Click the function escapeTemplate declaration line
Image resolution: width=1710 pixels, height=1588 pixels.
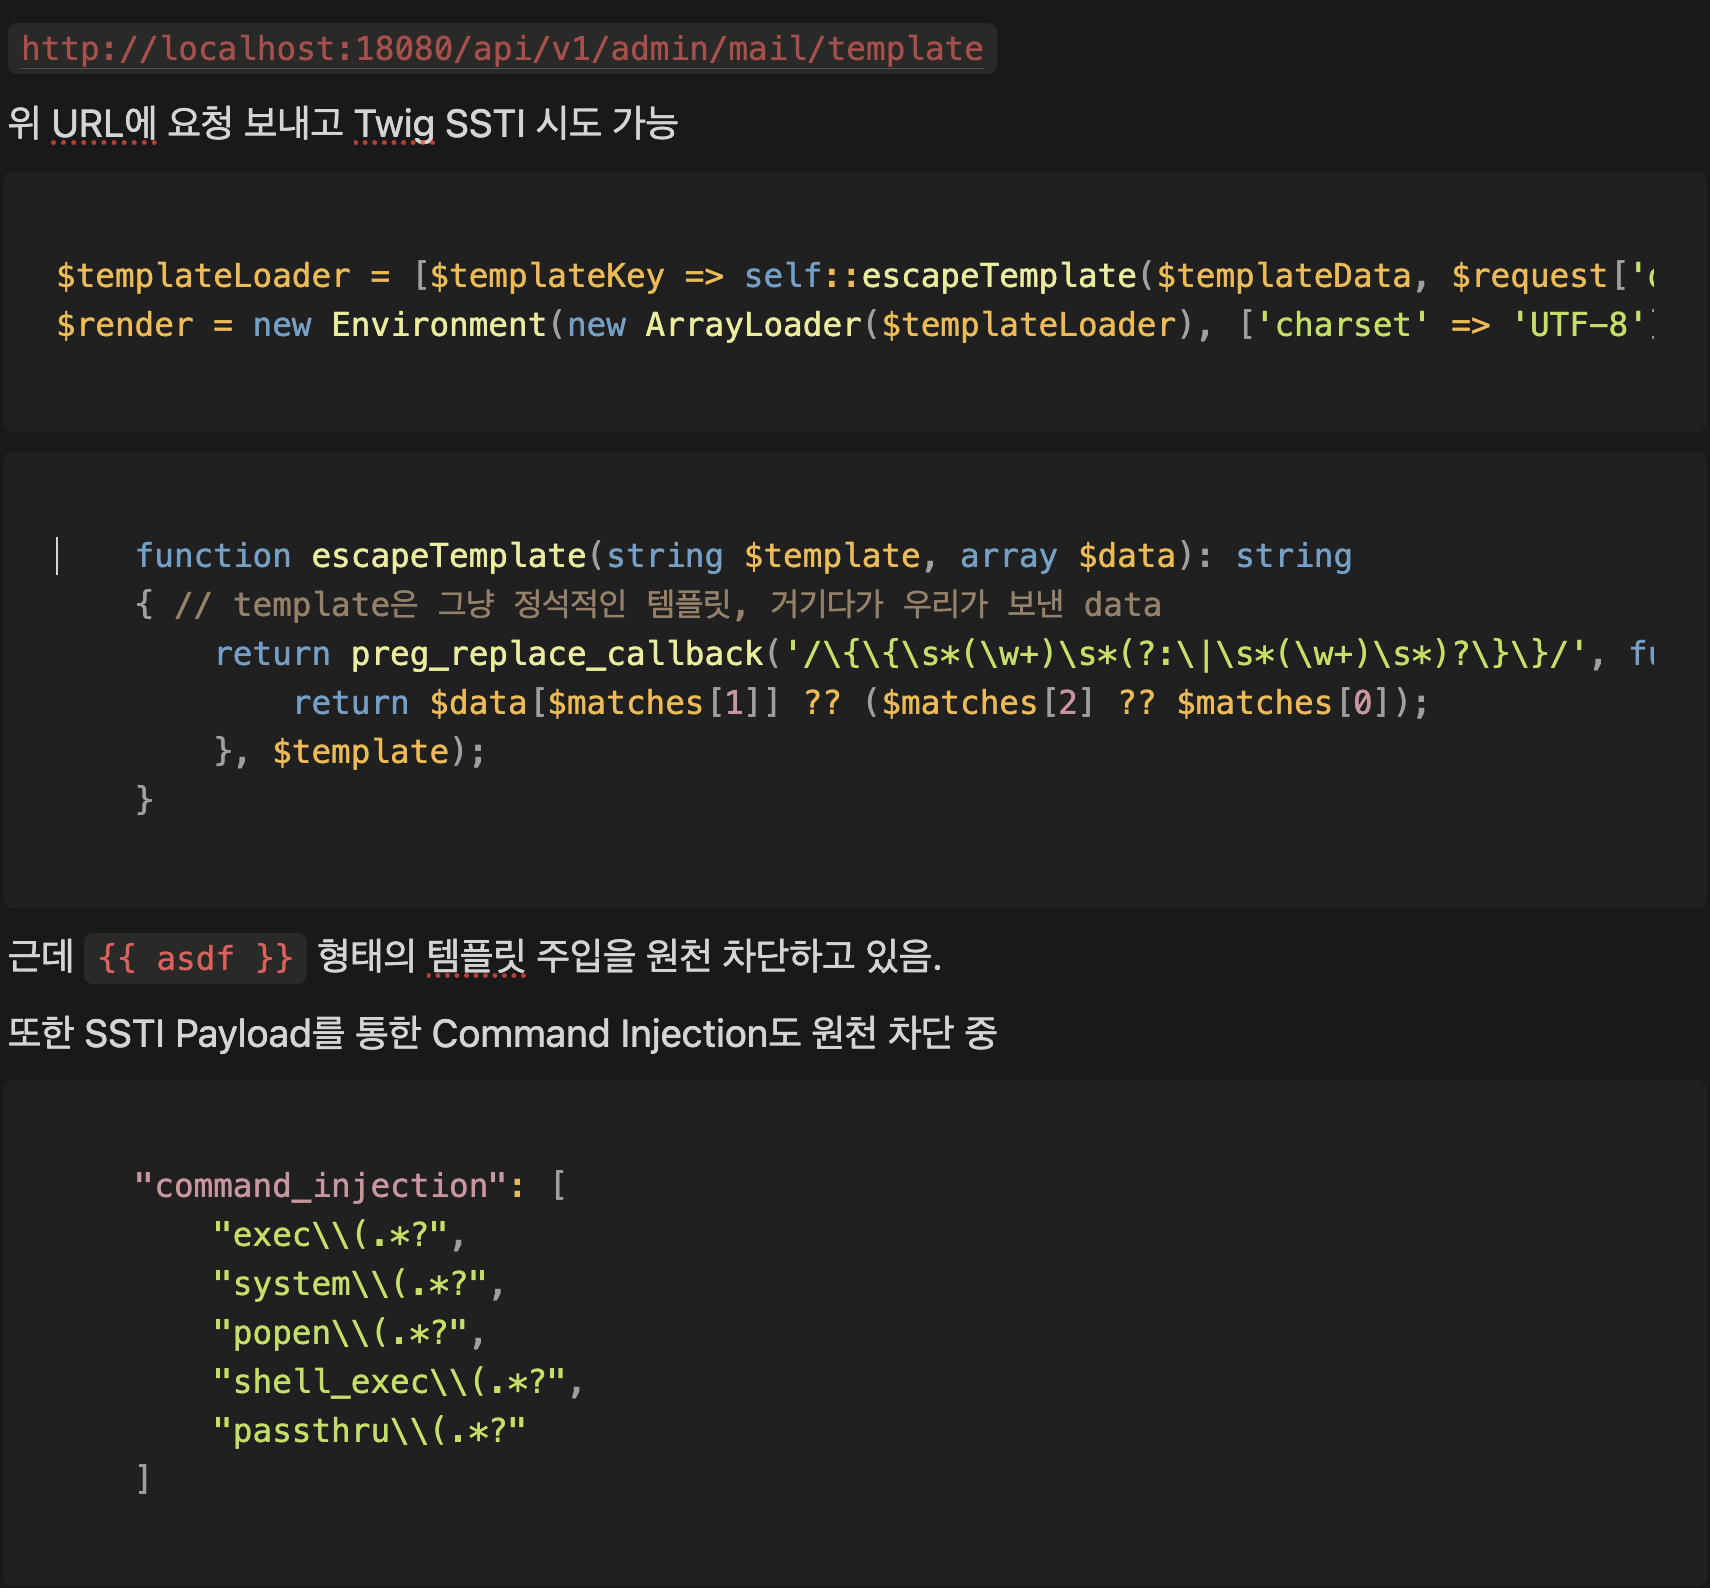coord(744,556)
